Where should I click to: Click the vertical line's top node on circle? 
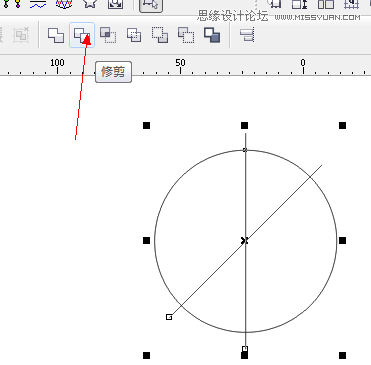pyautogui.click(x=245, y=150)
